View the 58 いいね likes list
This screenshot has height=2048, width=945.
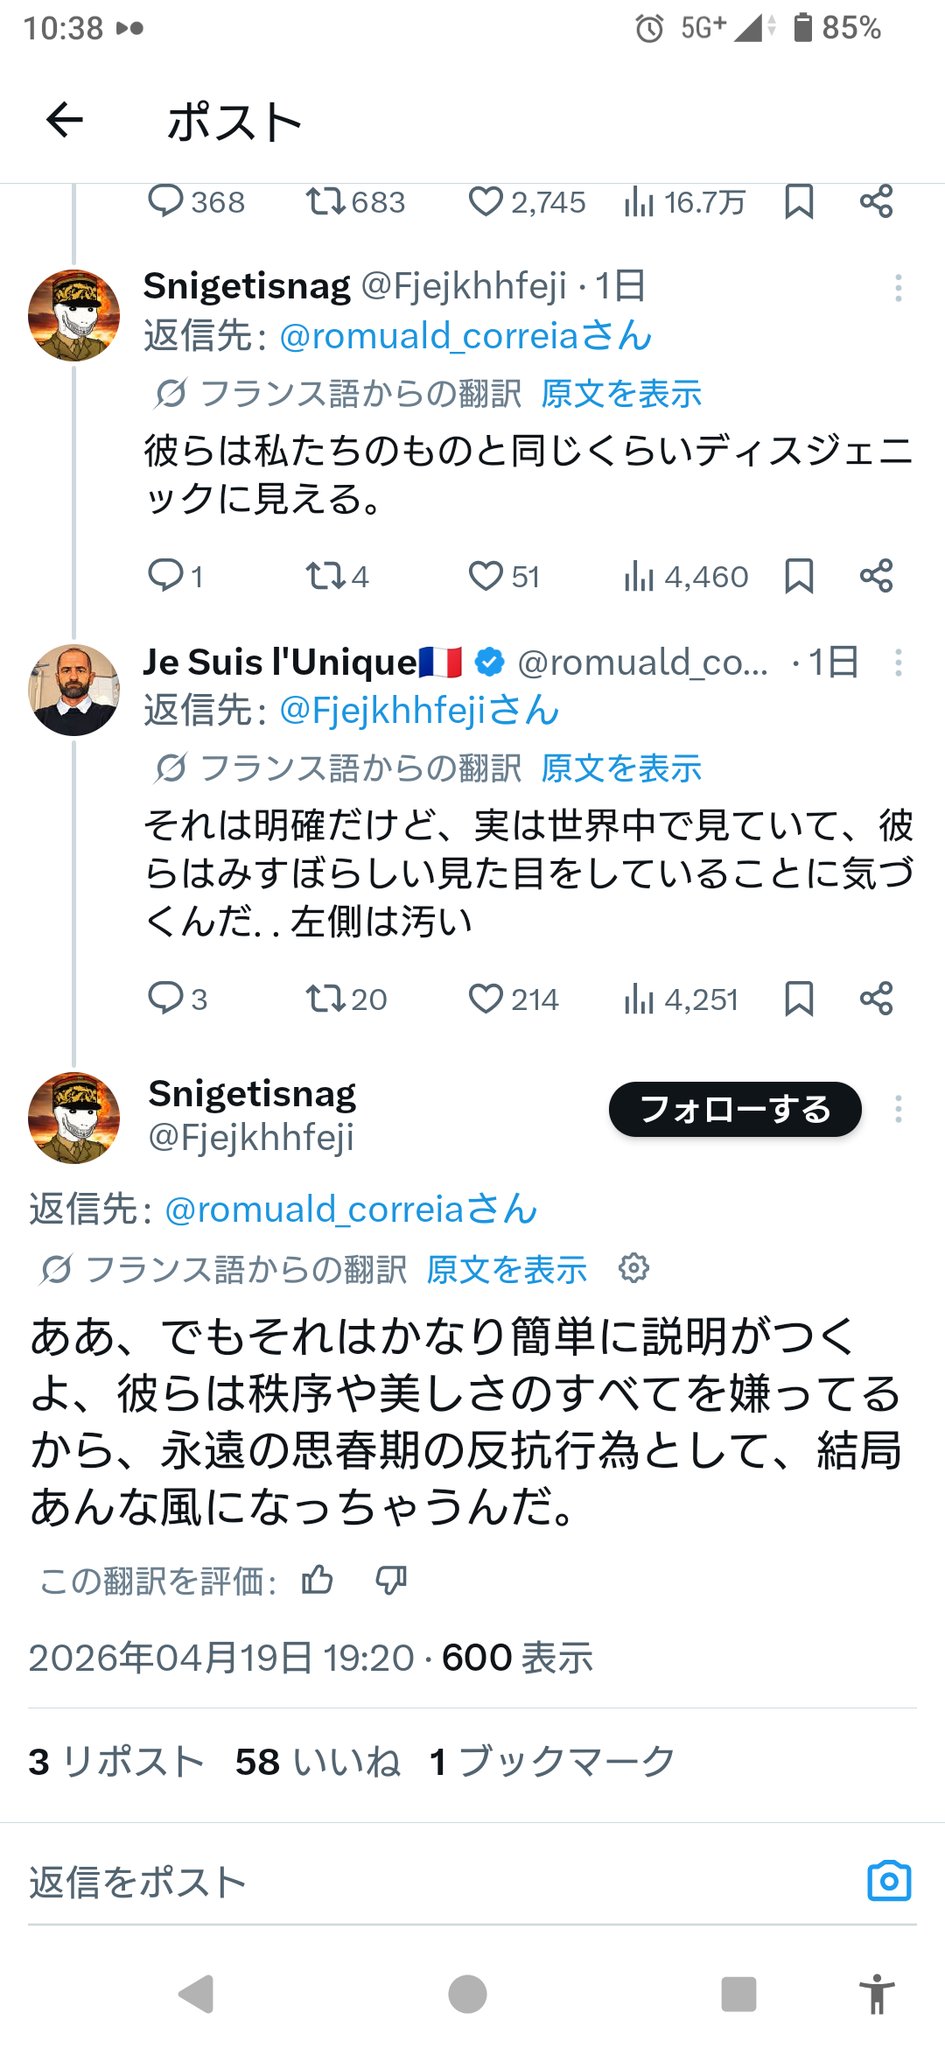tap(317, 1761)
